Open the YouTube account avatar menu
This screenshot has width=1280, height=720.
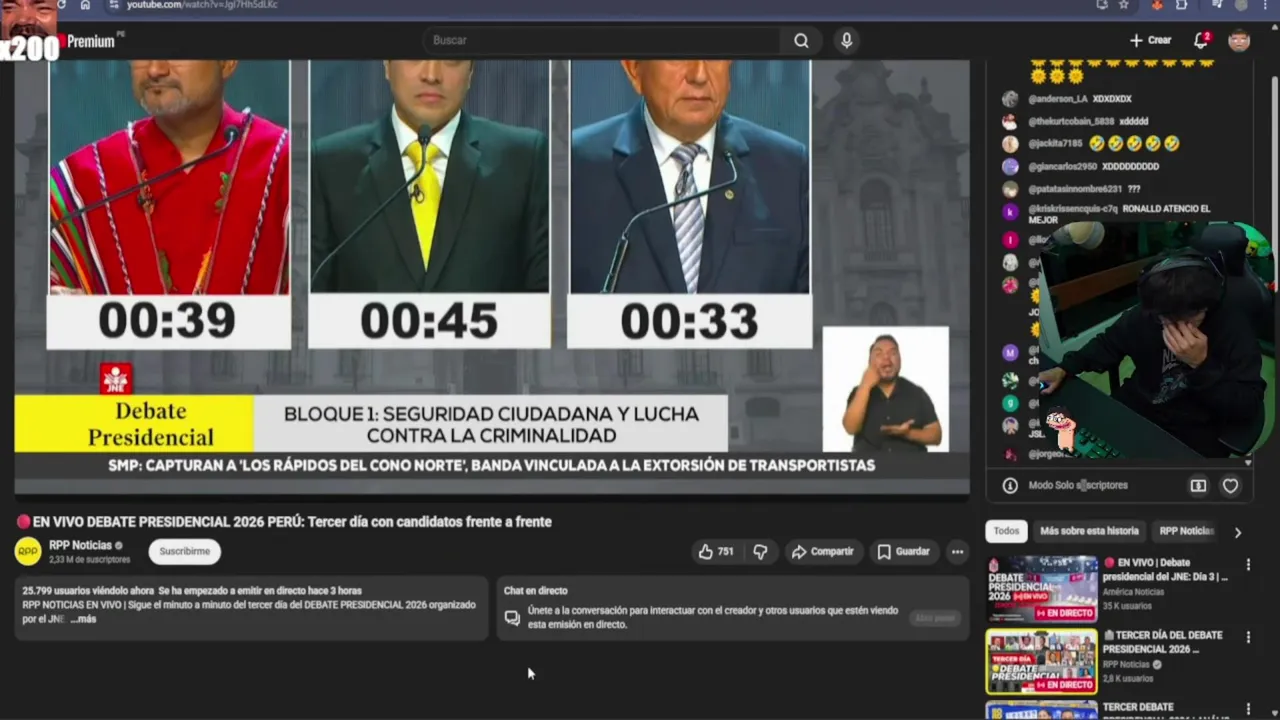[x=1239, y=40]
